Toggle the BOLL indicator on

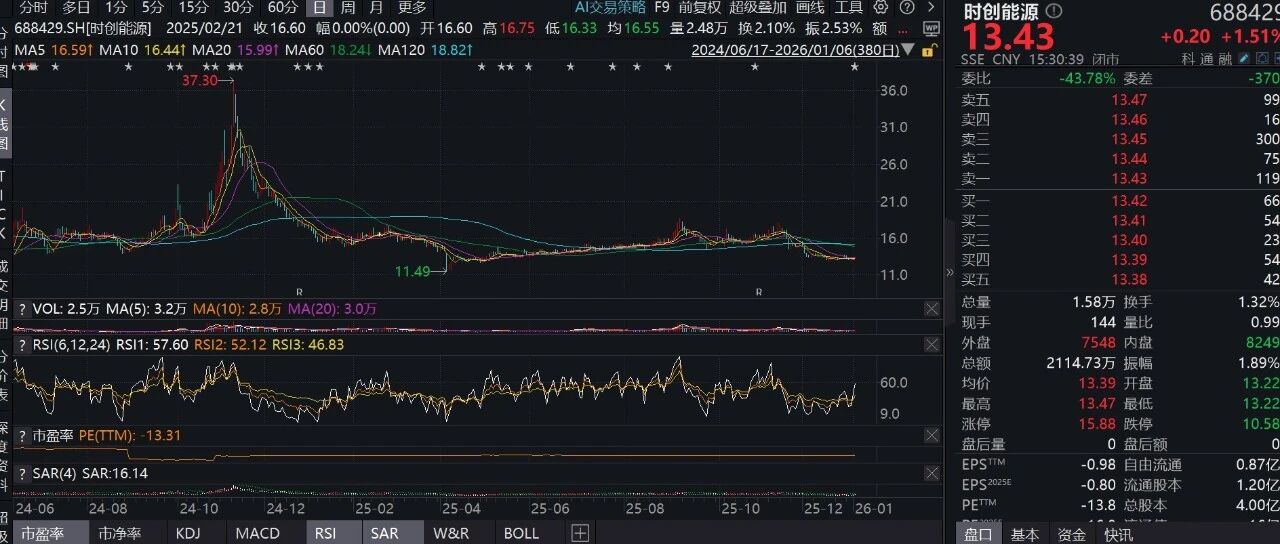[521, 533]
